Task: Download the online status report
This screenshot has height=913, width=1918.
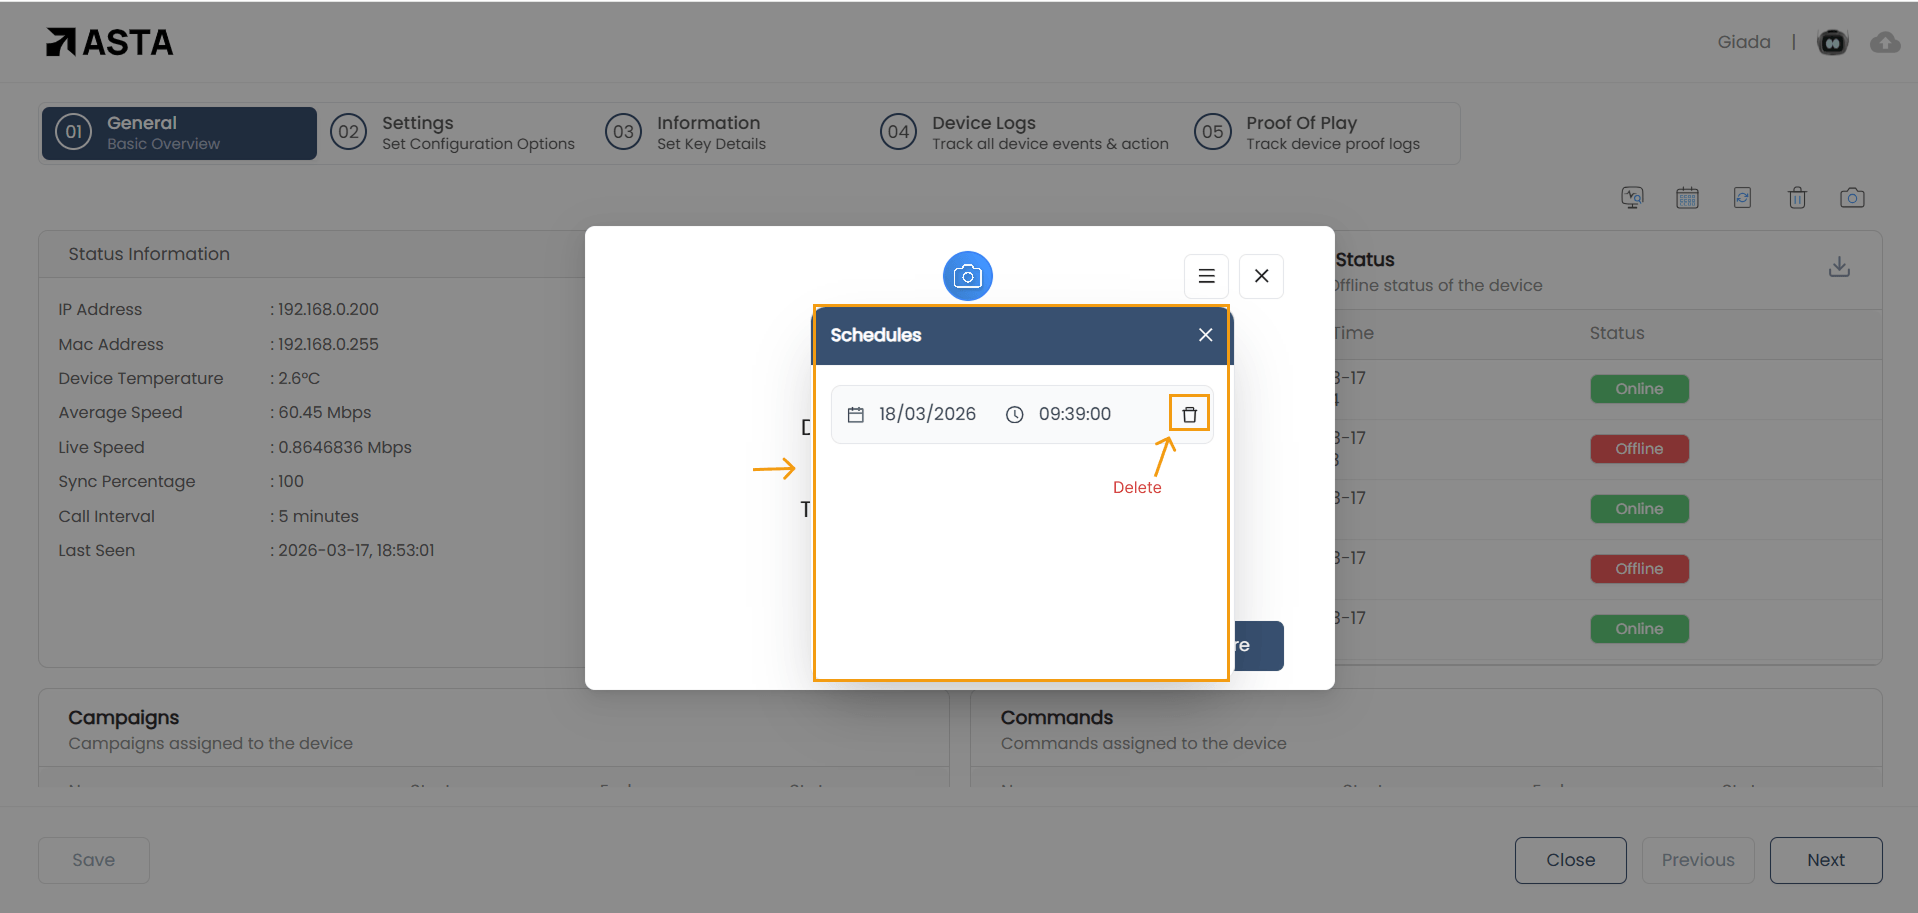Action: click(x=1839, y=267)
